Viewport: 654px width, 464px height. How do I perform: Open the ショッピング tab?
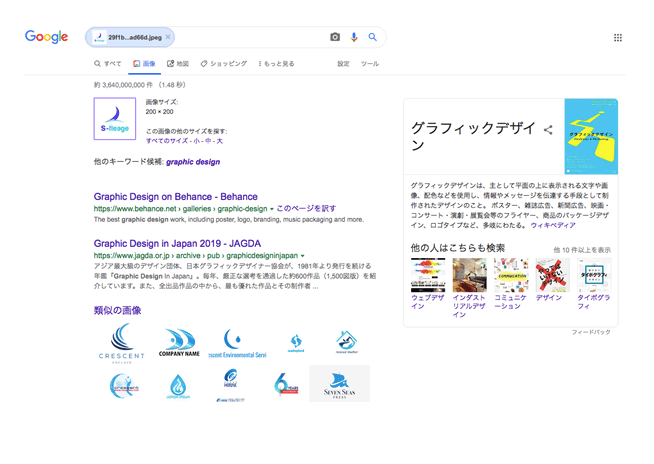[224, 64]
